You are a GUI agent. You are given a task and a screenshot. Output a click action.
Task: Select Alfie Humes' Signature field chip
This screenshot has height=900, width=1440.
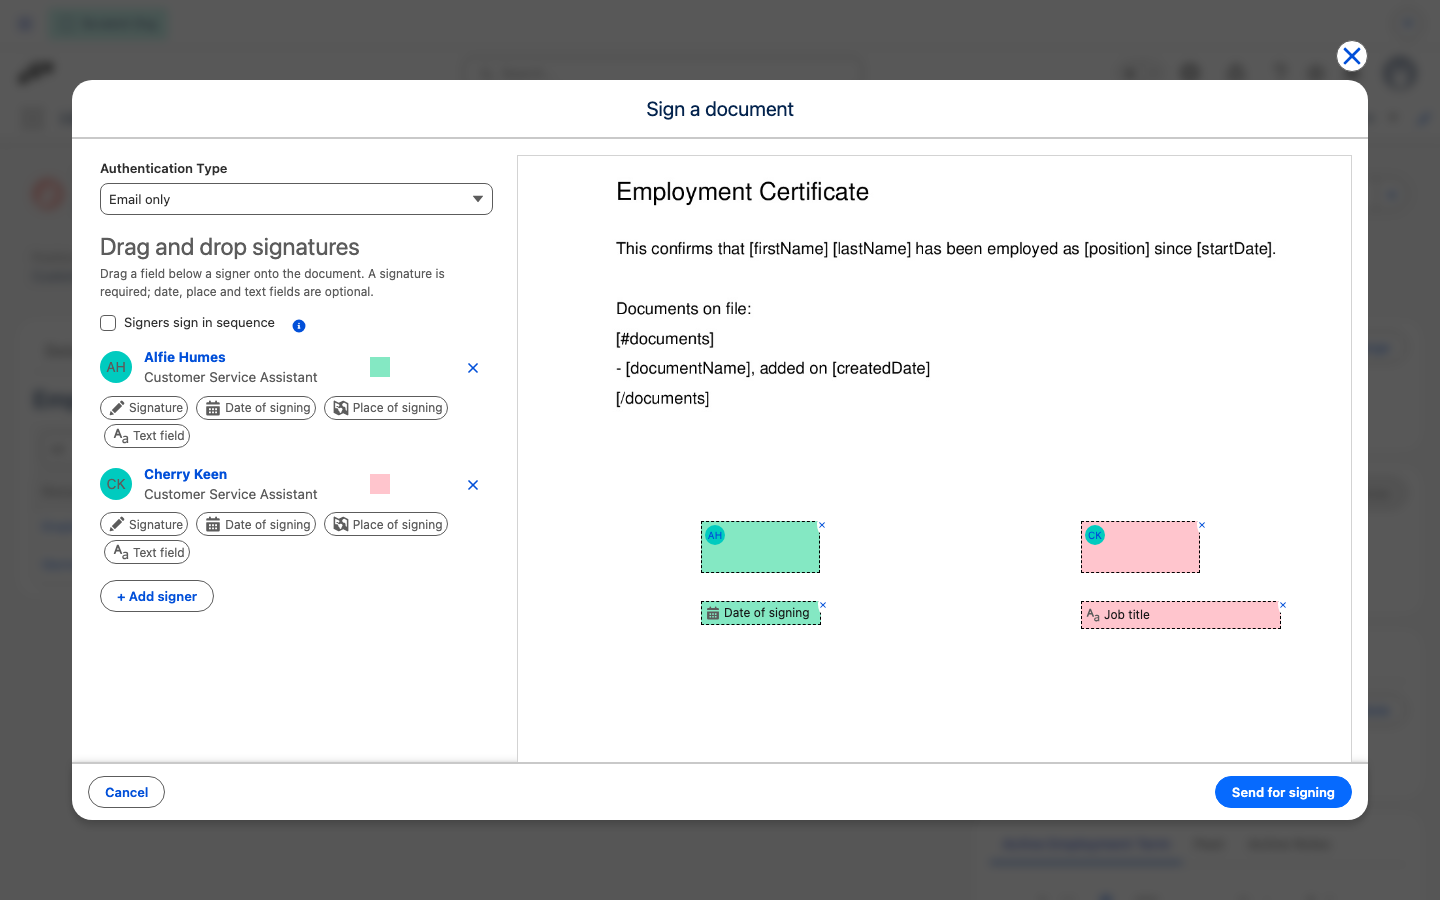144,408
